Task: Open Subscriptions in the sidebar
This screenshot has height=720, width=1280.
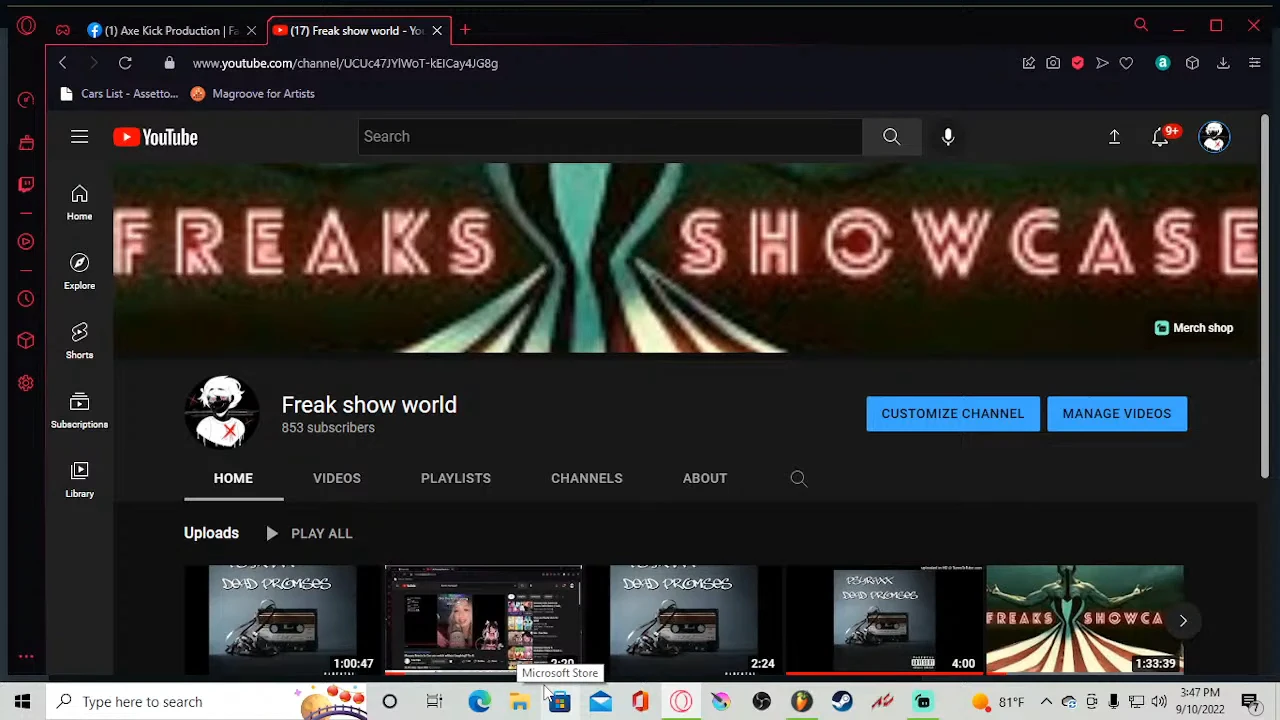Action: click(79, 410)
